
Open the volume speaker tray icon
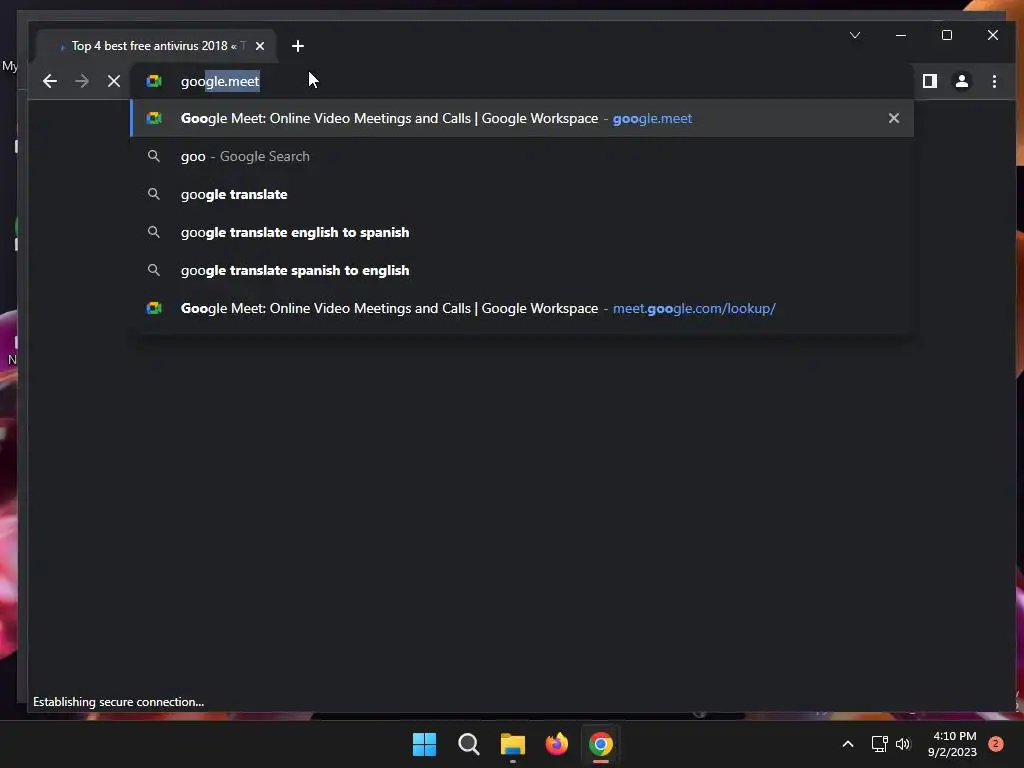pos(903,744)
